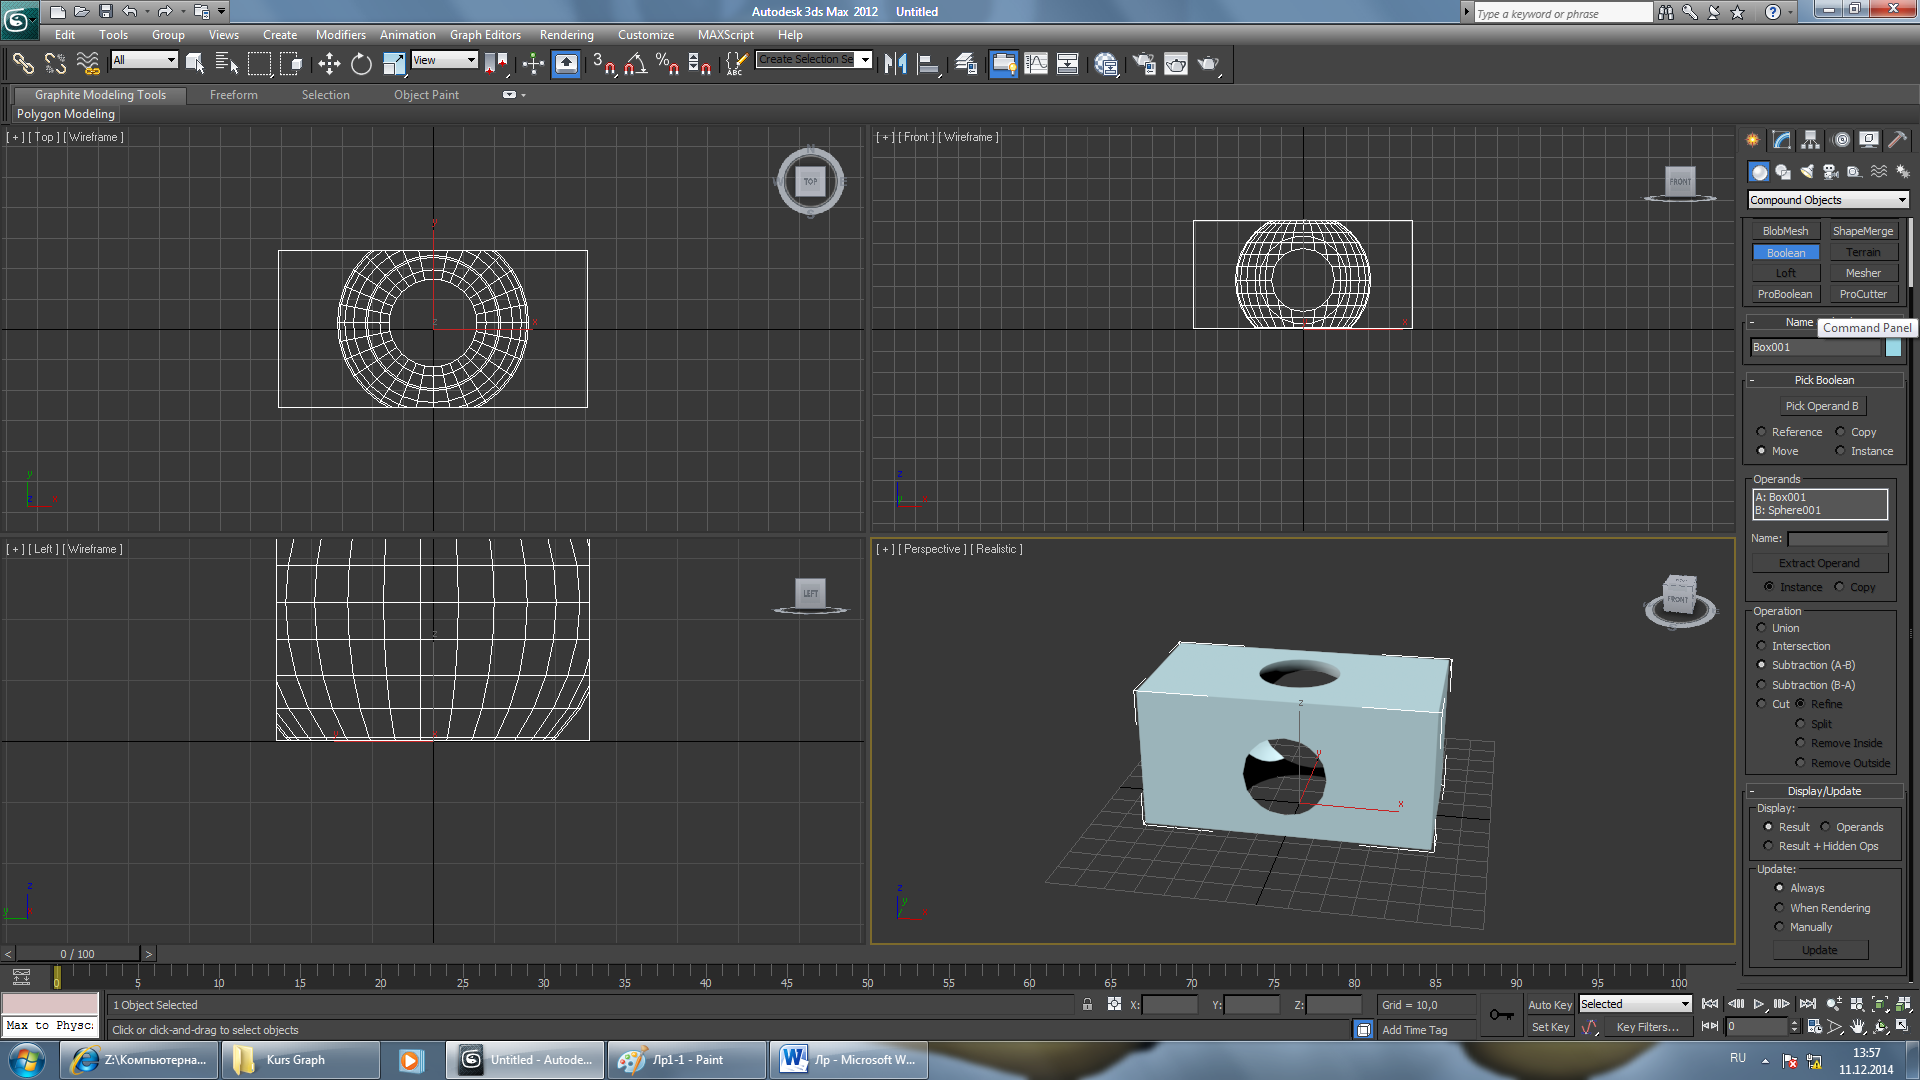The height and width of the screenshot is (1080, 1920).
Task: Open the Rendering menu
Action: coord(566,35)
